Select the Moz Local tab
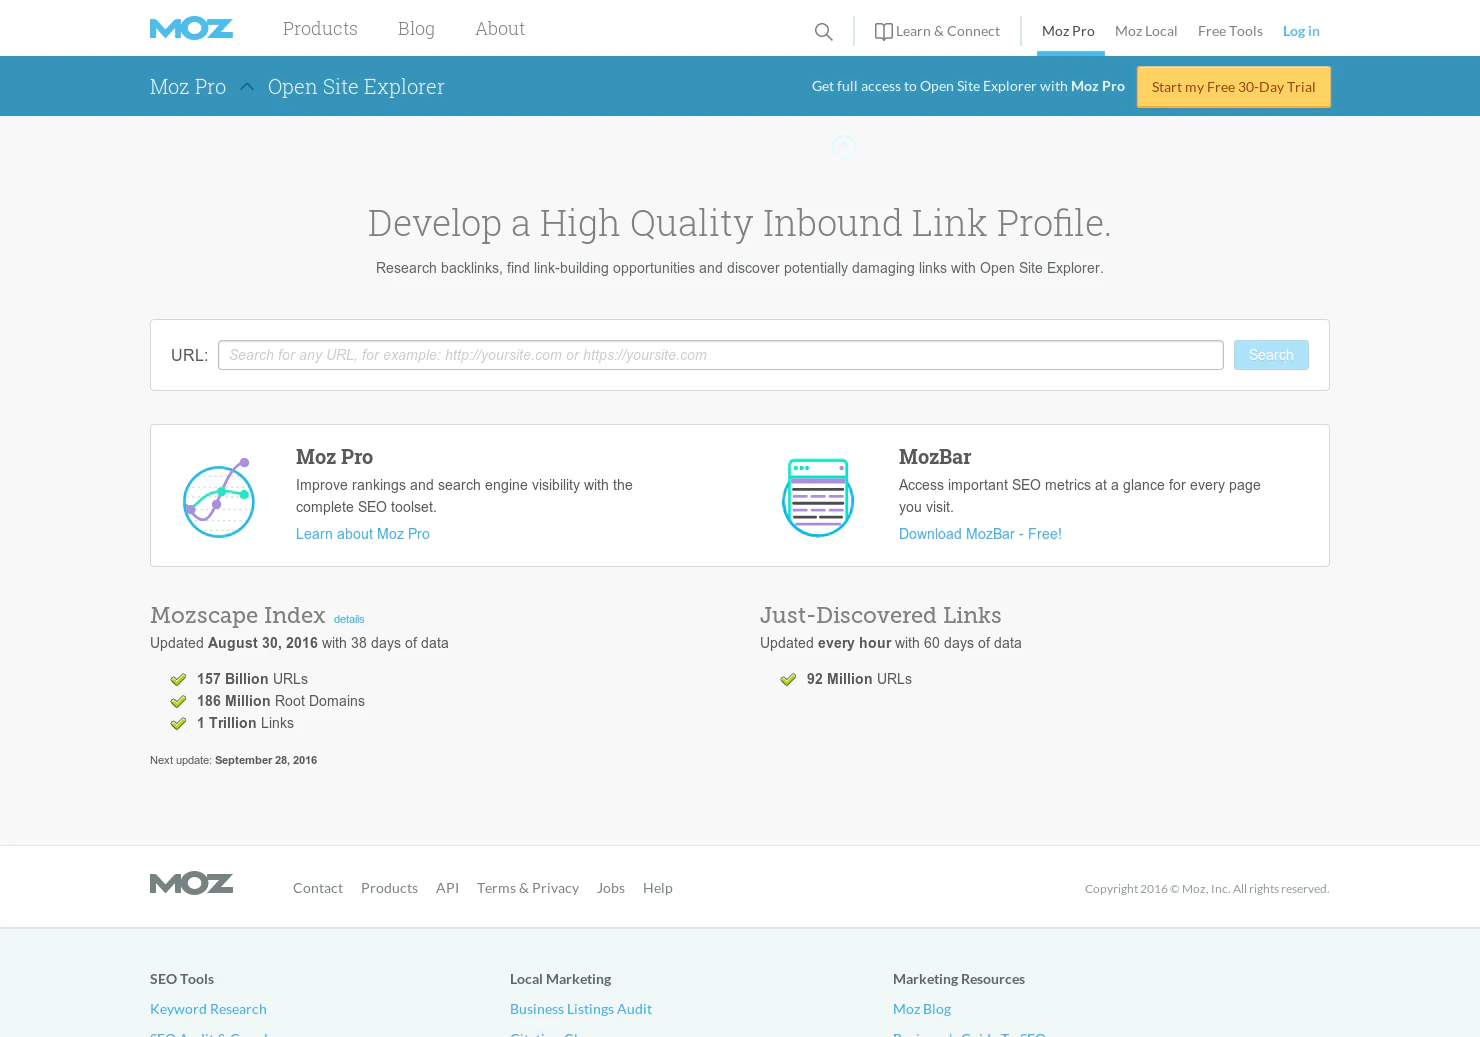The width and height of the screenshot is (1480, 1037). pyautogui.click(x=1146, y=31)
